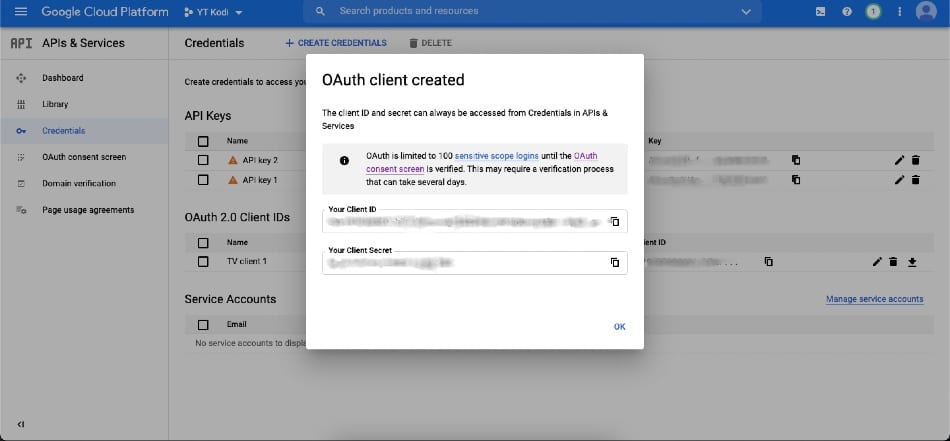This screenshot has width=950, height=441.
Task: Click the TV client 1 name
Action: 247,262
